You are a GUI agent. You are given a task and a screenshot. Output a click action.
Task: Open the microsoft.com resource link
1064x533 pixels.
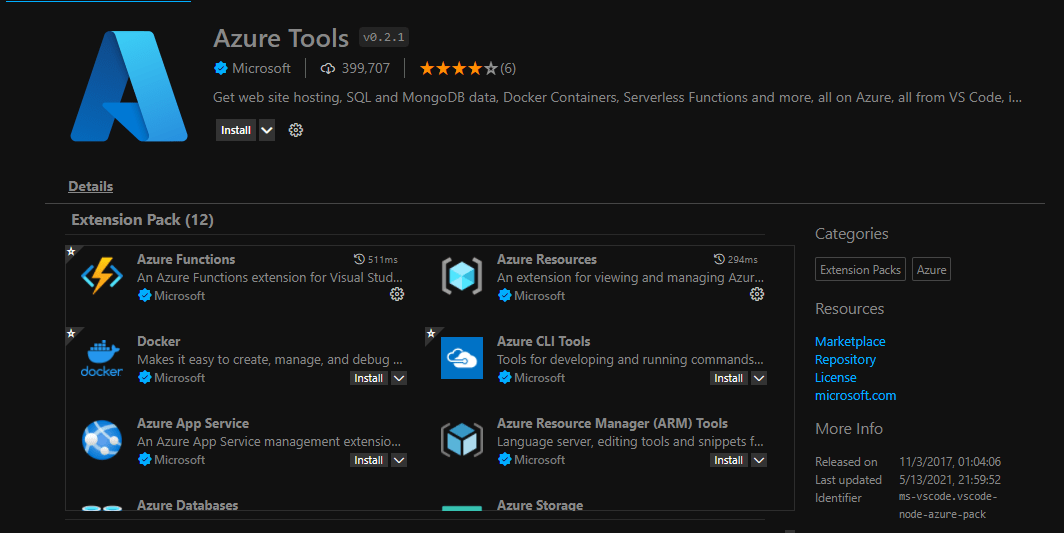tap(856, 396)
